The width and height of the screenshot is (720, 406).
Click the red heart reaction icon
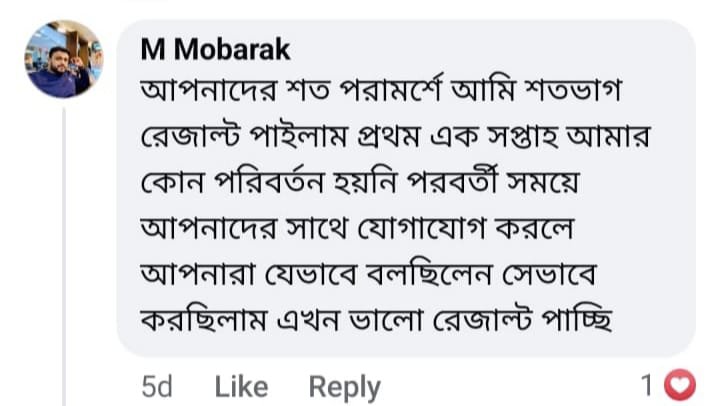(x=680, y=384)
